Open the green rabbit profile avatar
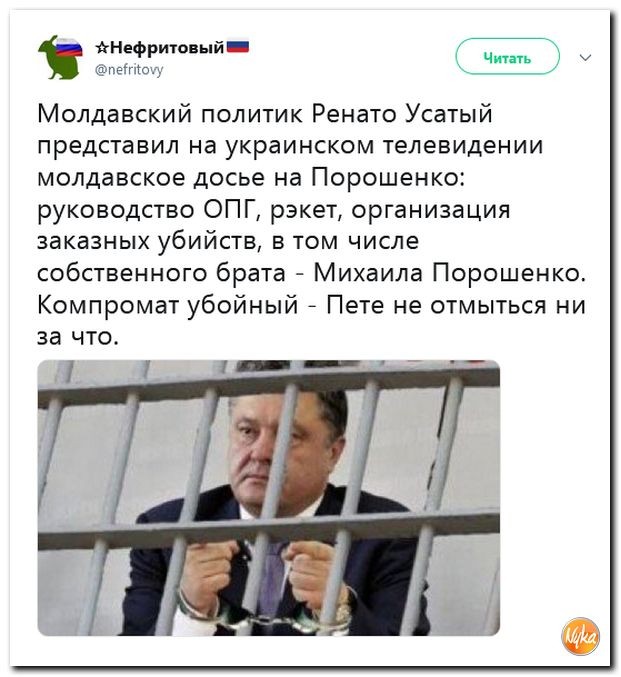This screenshot has width=621, height=677. point(60,57)
